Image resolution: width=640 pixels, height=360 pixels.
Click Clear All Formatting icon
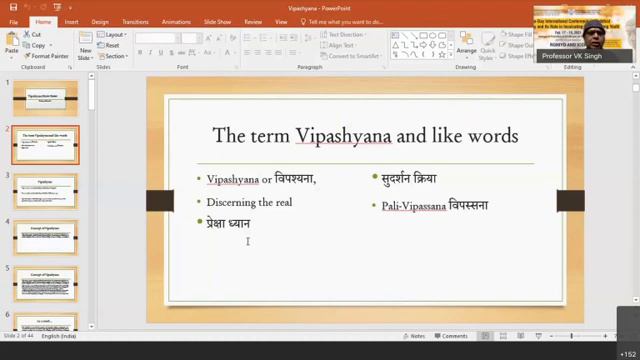[x=233, y=38]
